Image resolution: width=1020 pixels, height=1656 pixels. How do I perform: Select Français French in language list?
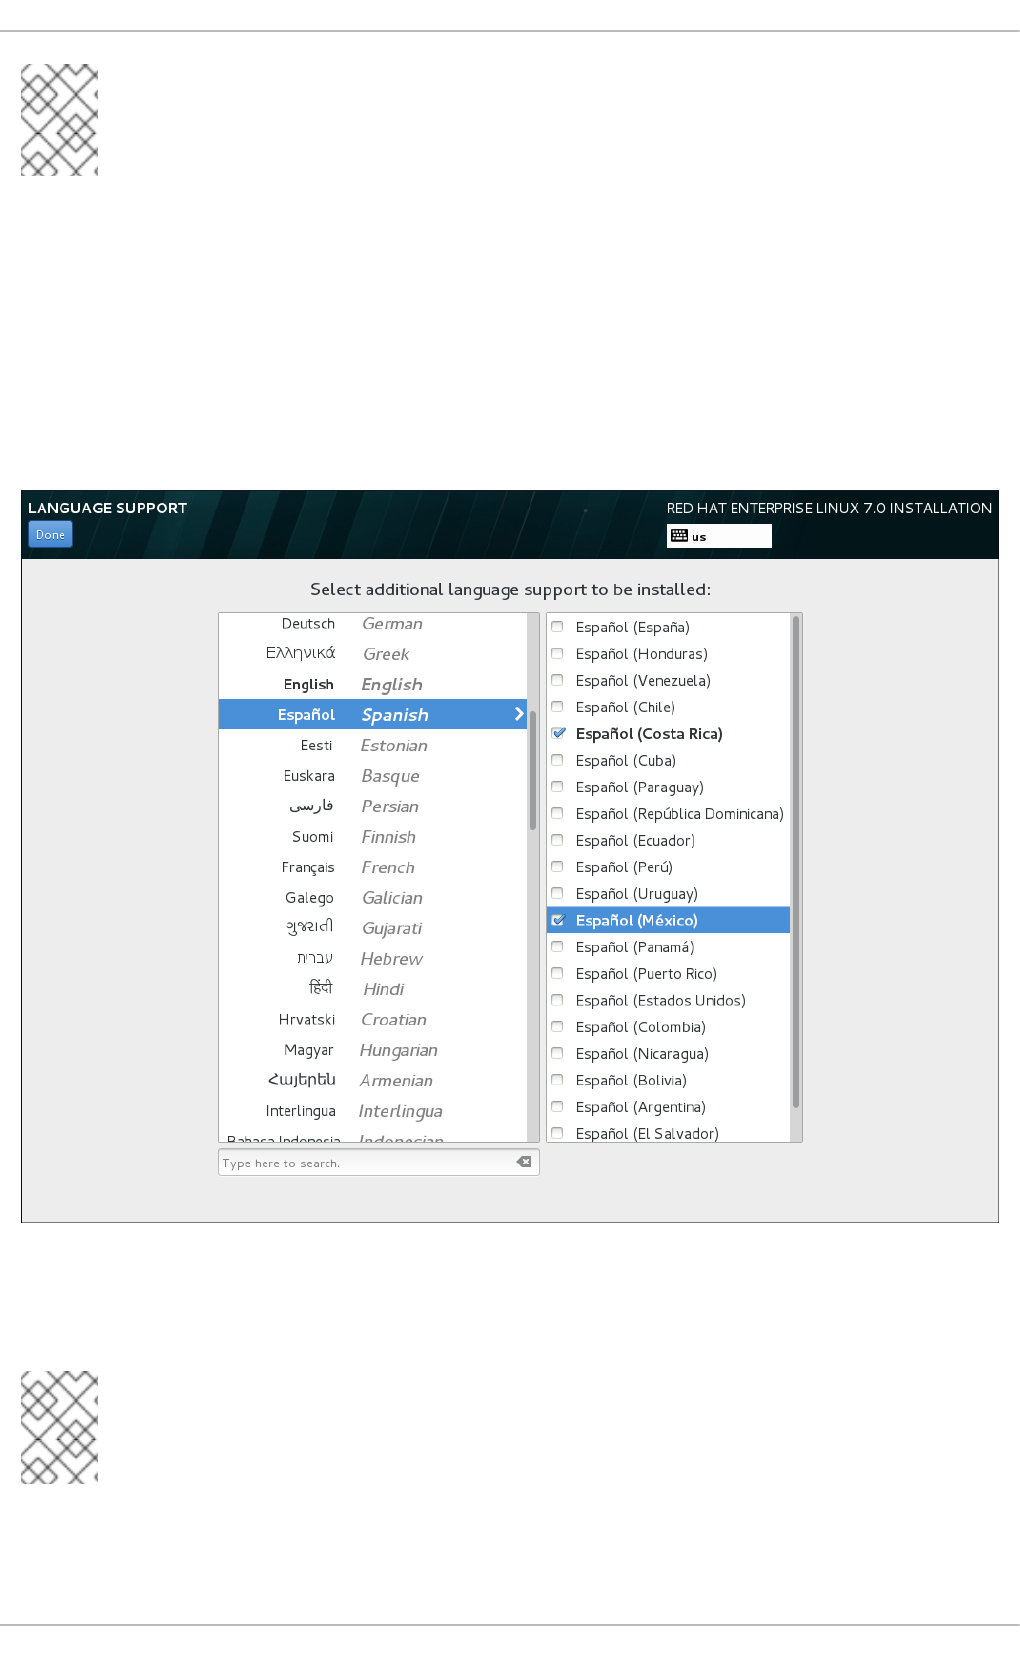(373, 867)
